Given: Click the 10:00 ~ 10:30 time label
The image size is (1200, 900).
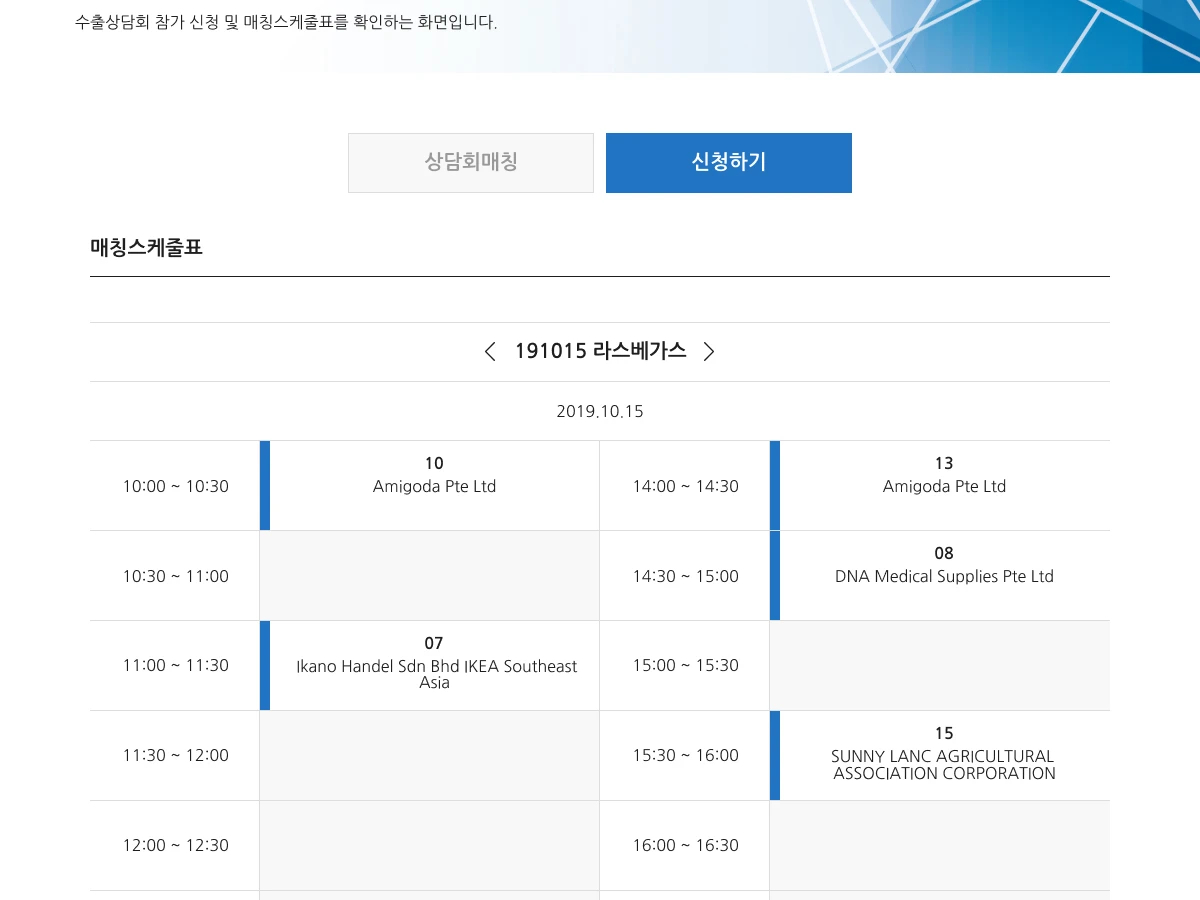Looking at the screenshot, I should pyautogui.click(x=176, y=486).
